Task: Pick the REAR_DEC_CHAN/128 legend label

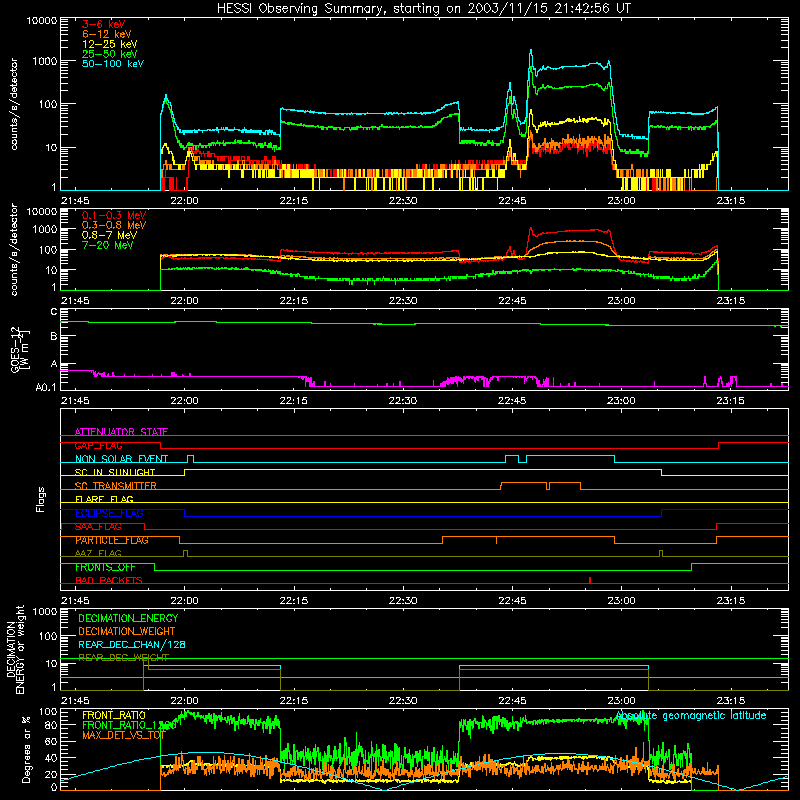Action: 132,644
